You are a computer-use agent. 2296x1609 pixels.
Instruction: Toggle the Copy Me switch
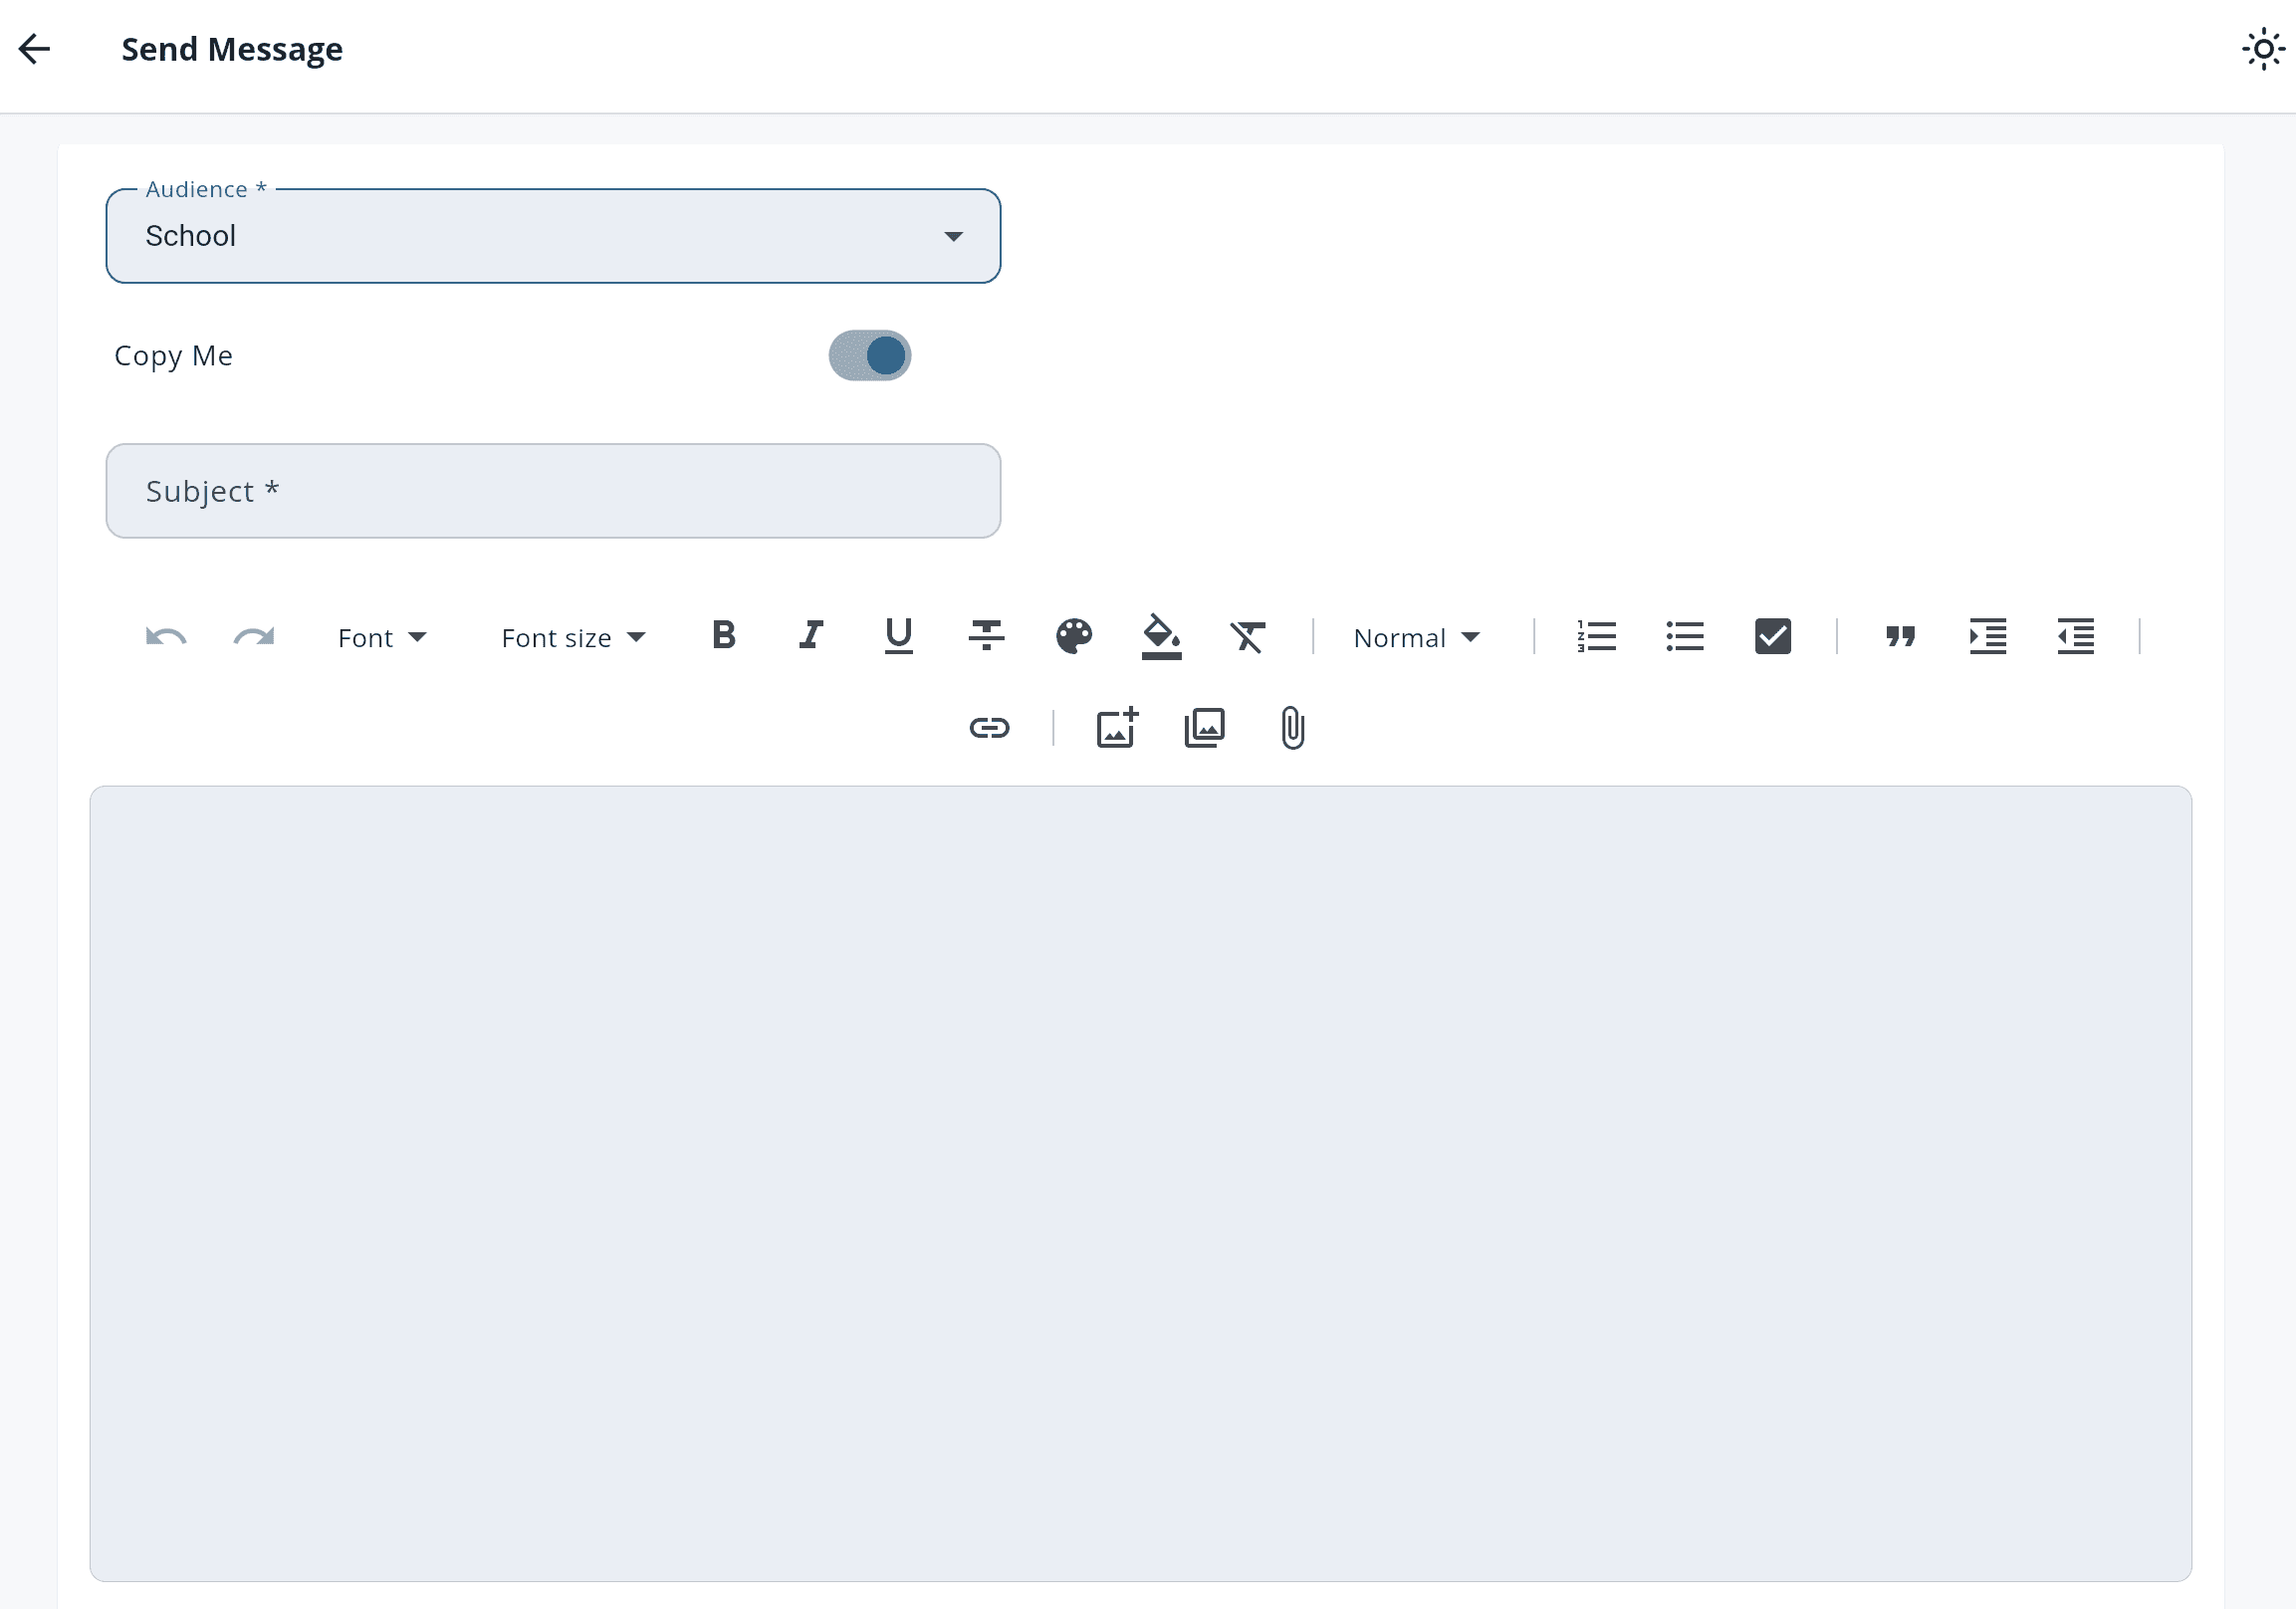pyautogui.click(x=869, y=355)
